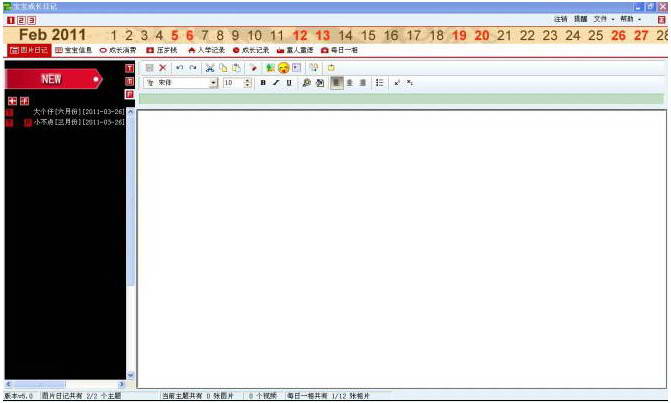
Task: Click the Undo arrow icon
Action: [180, 68]
